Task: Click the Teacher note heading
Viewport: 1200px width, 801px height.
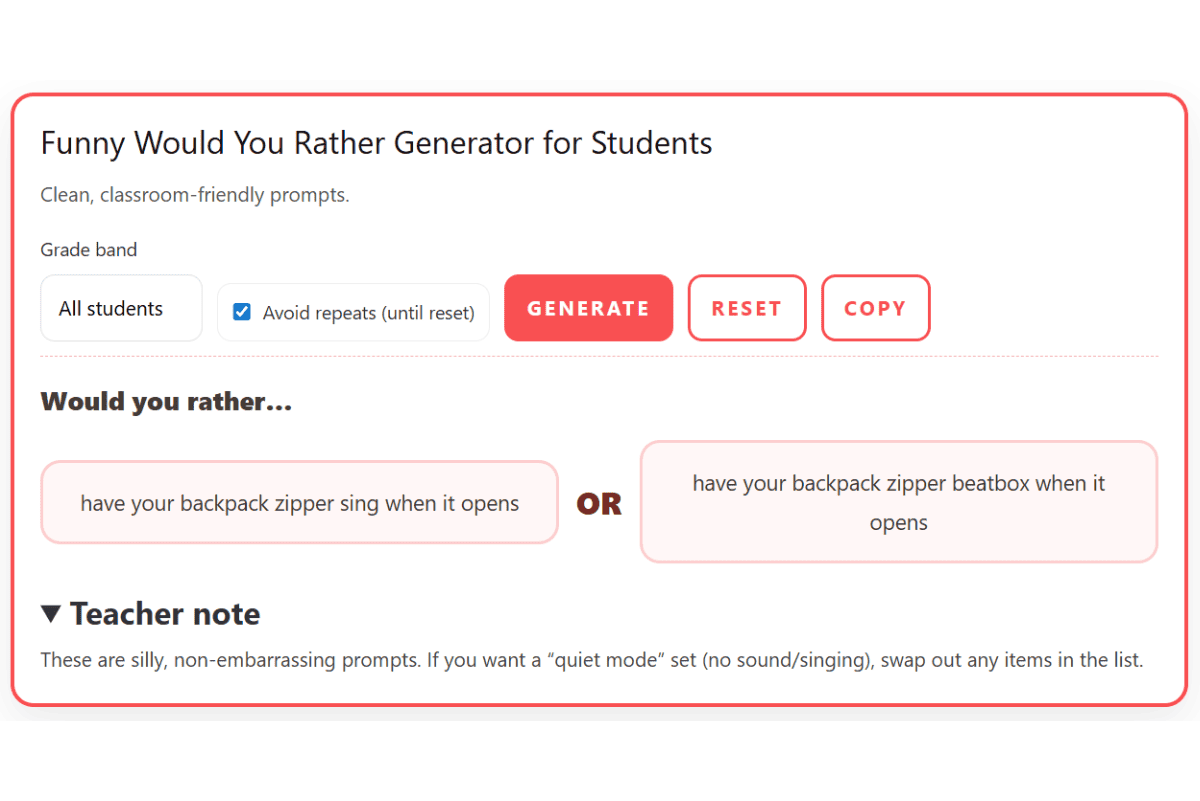Action: coord(164,614)
